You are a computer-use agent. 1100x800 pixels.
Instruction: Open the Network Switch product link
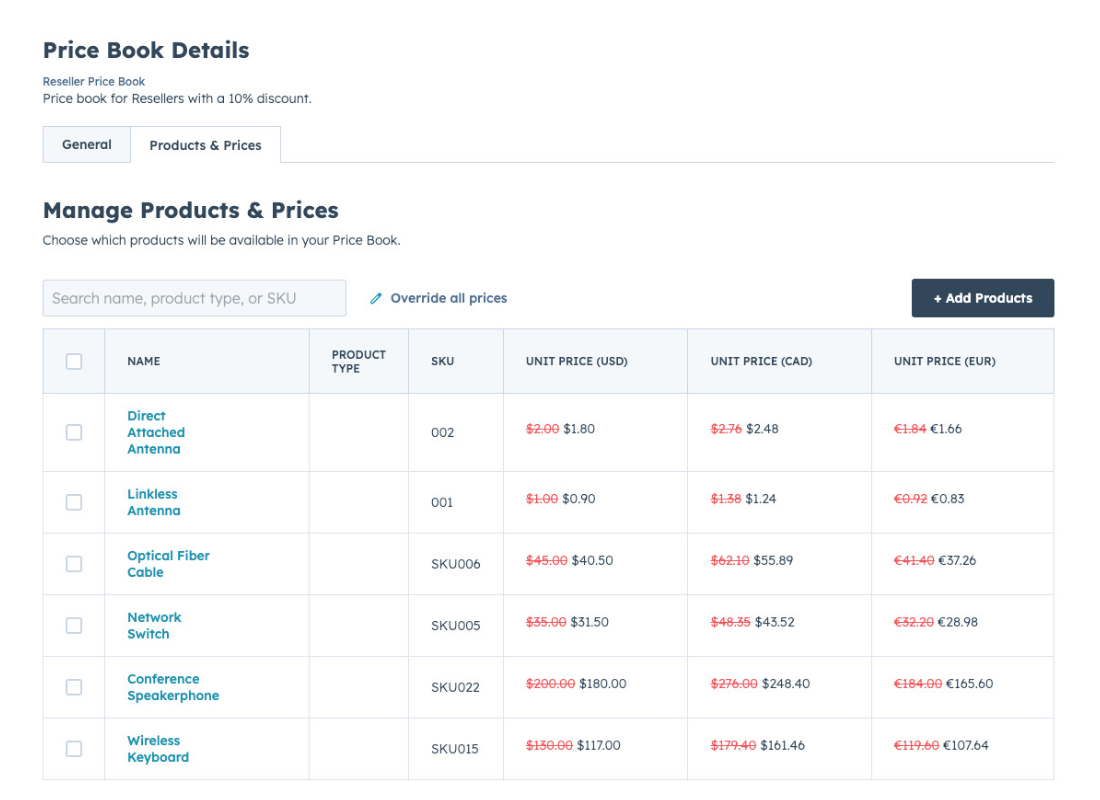[x=154, y=625]
